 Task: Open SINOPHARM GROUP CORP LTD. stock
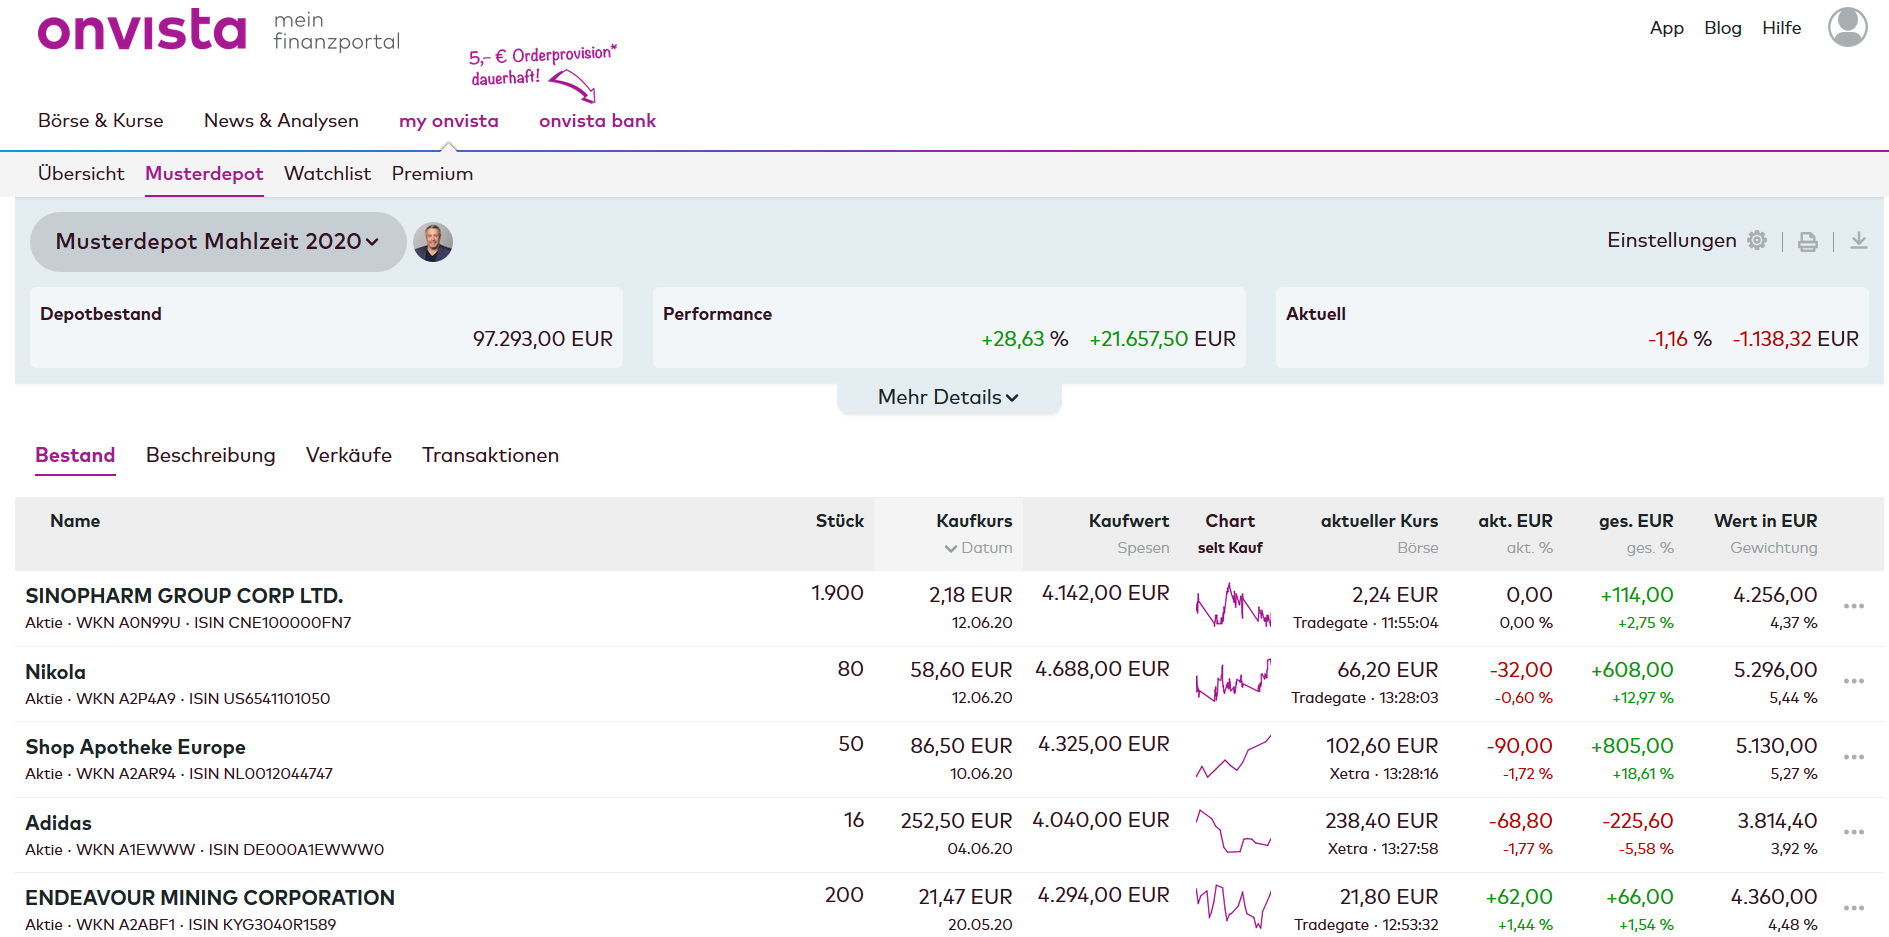coord(184,596)
